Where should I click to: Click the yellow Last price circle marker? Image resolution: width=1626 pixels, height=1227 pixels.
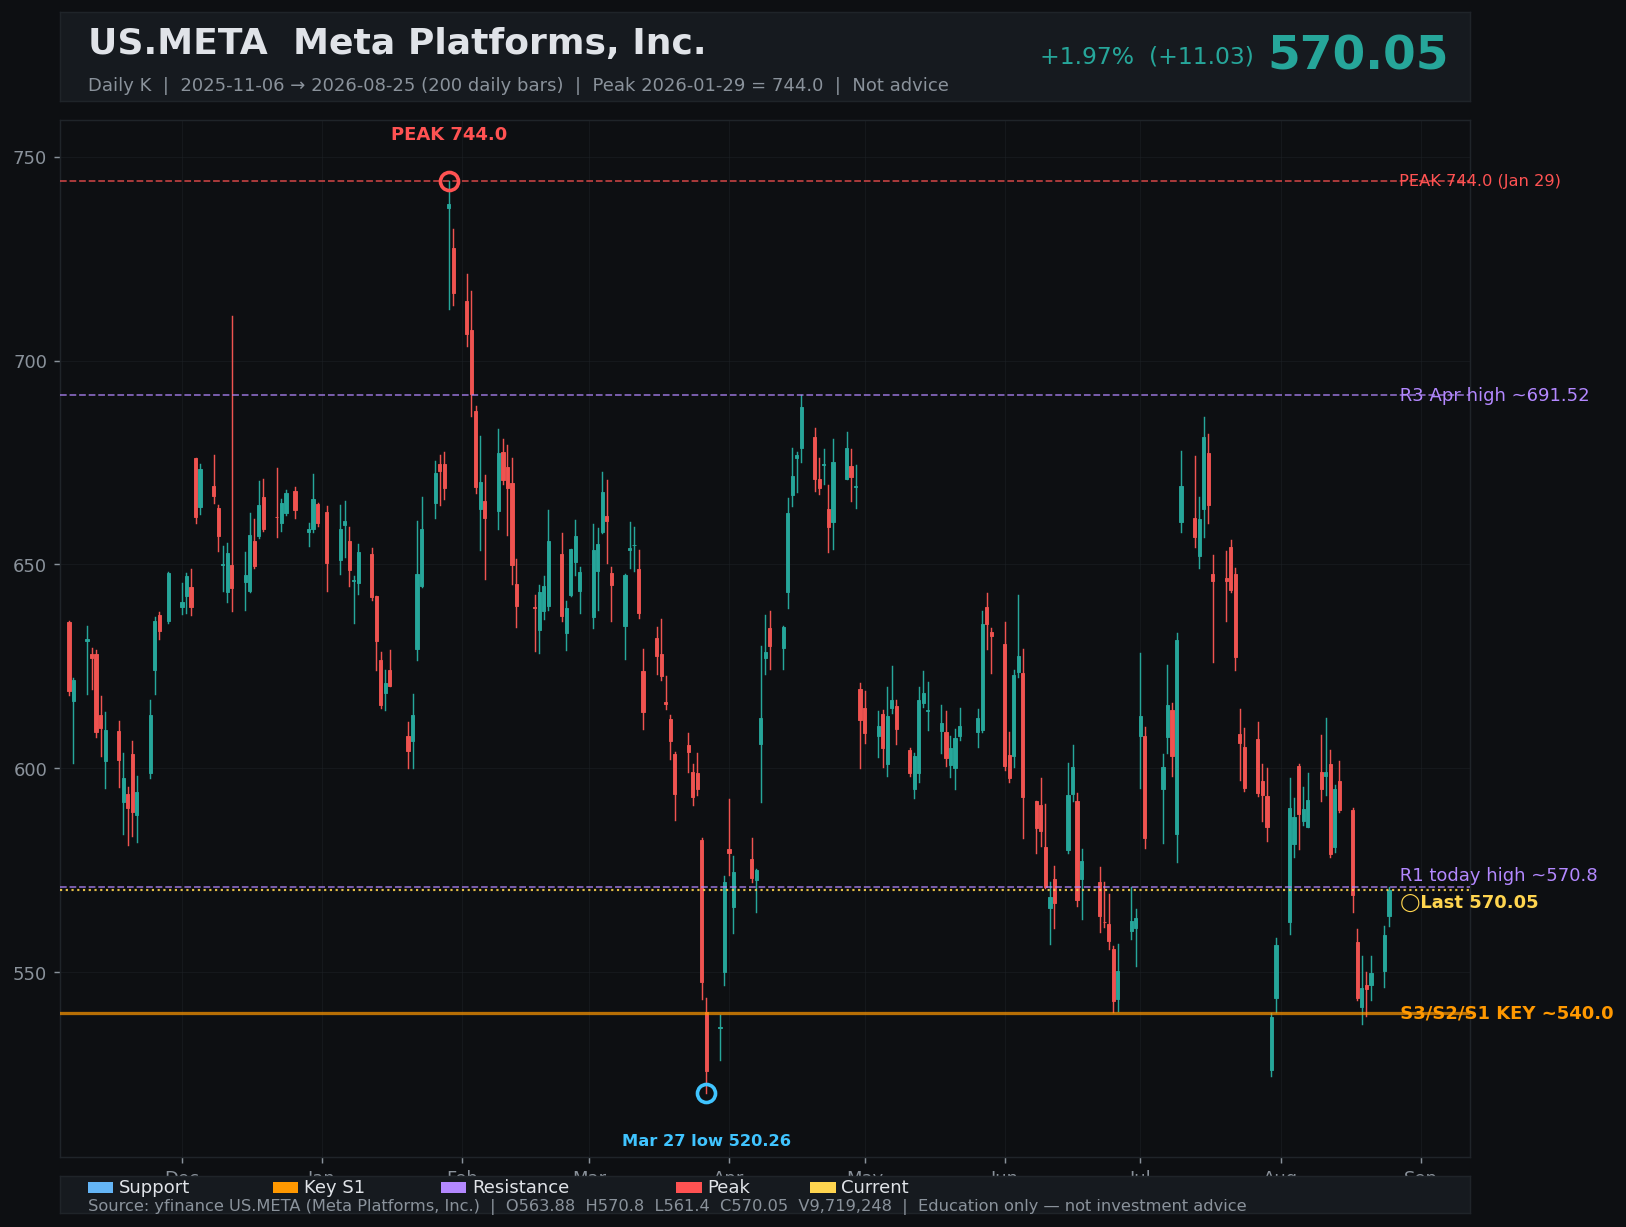1410,903
